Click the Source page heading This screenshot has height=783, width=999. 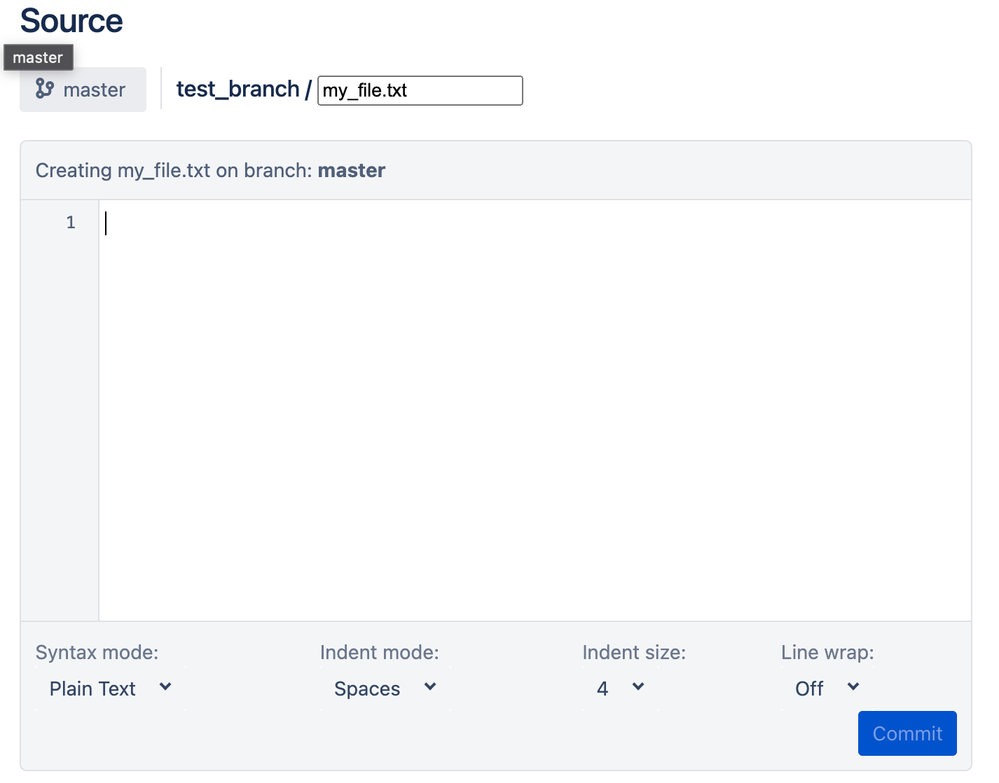pyautogui.click(x=71, y=21)
